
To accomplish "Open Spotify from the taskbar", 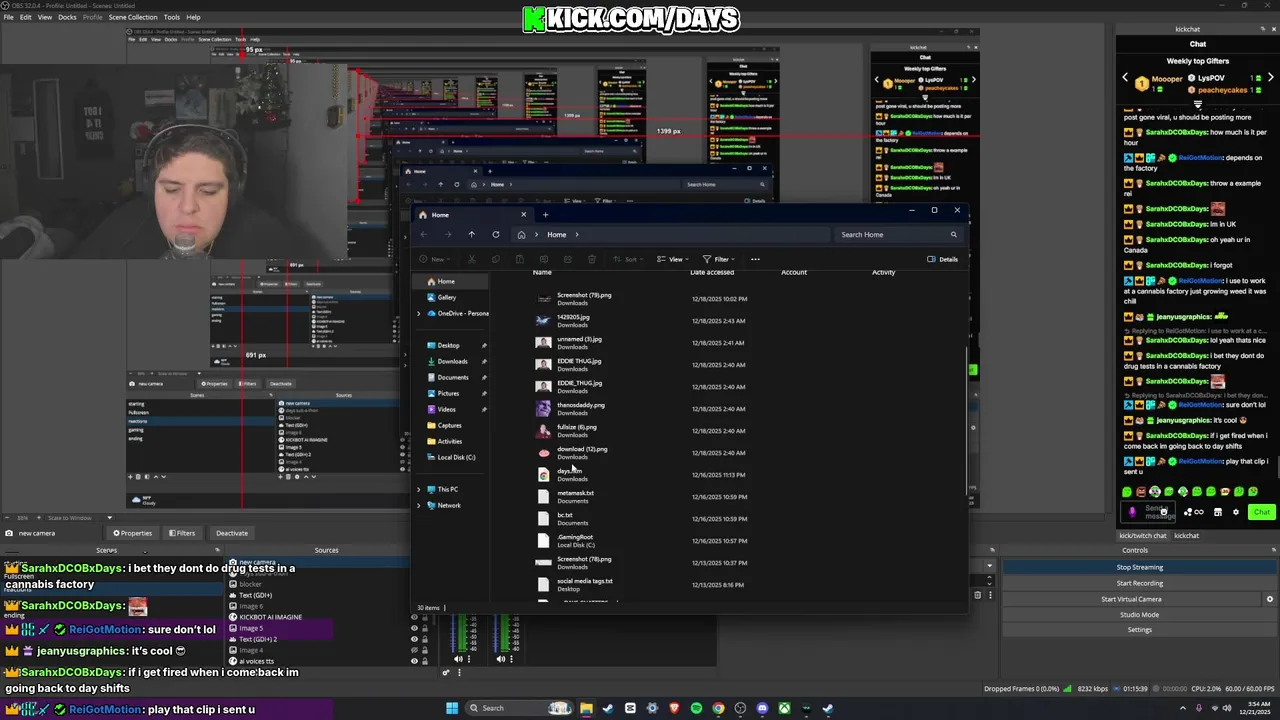I will coord(696,708).
